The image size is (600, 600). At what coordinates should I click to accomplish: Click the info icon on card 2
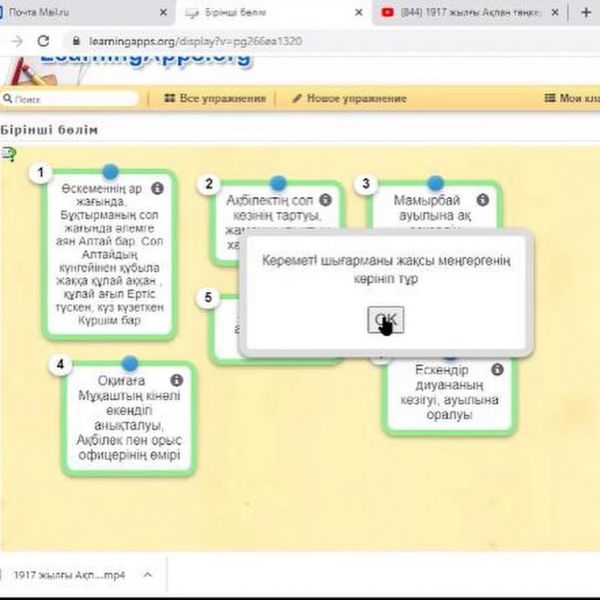point(324,199)
